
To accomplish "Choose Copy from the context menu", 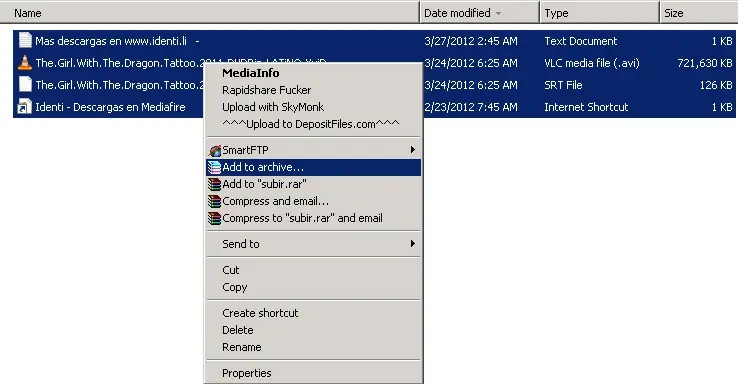I will tap(313, 287).
